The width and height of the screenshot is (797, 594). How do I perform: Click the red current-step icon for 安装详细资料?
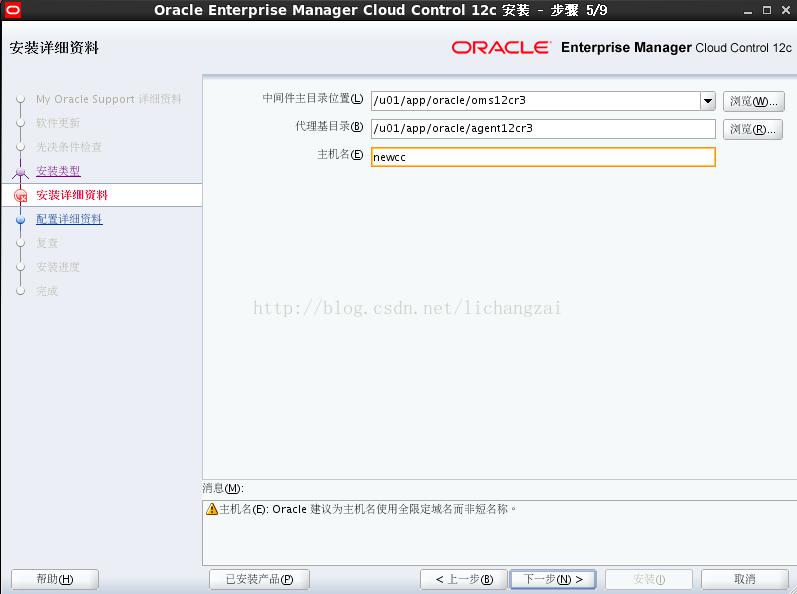click(x=21, y=195)
